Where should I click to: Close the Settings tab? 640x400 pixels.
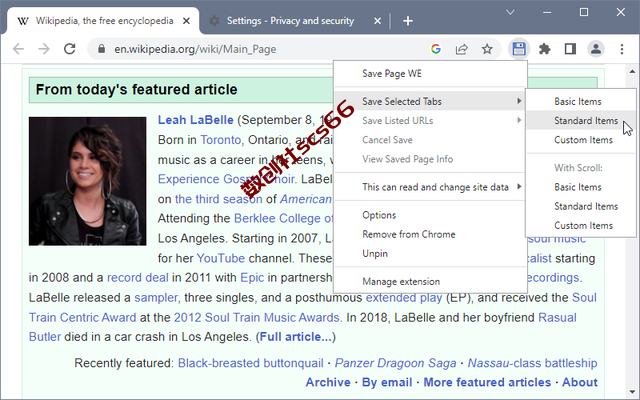pos(378,21)
